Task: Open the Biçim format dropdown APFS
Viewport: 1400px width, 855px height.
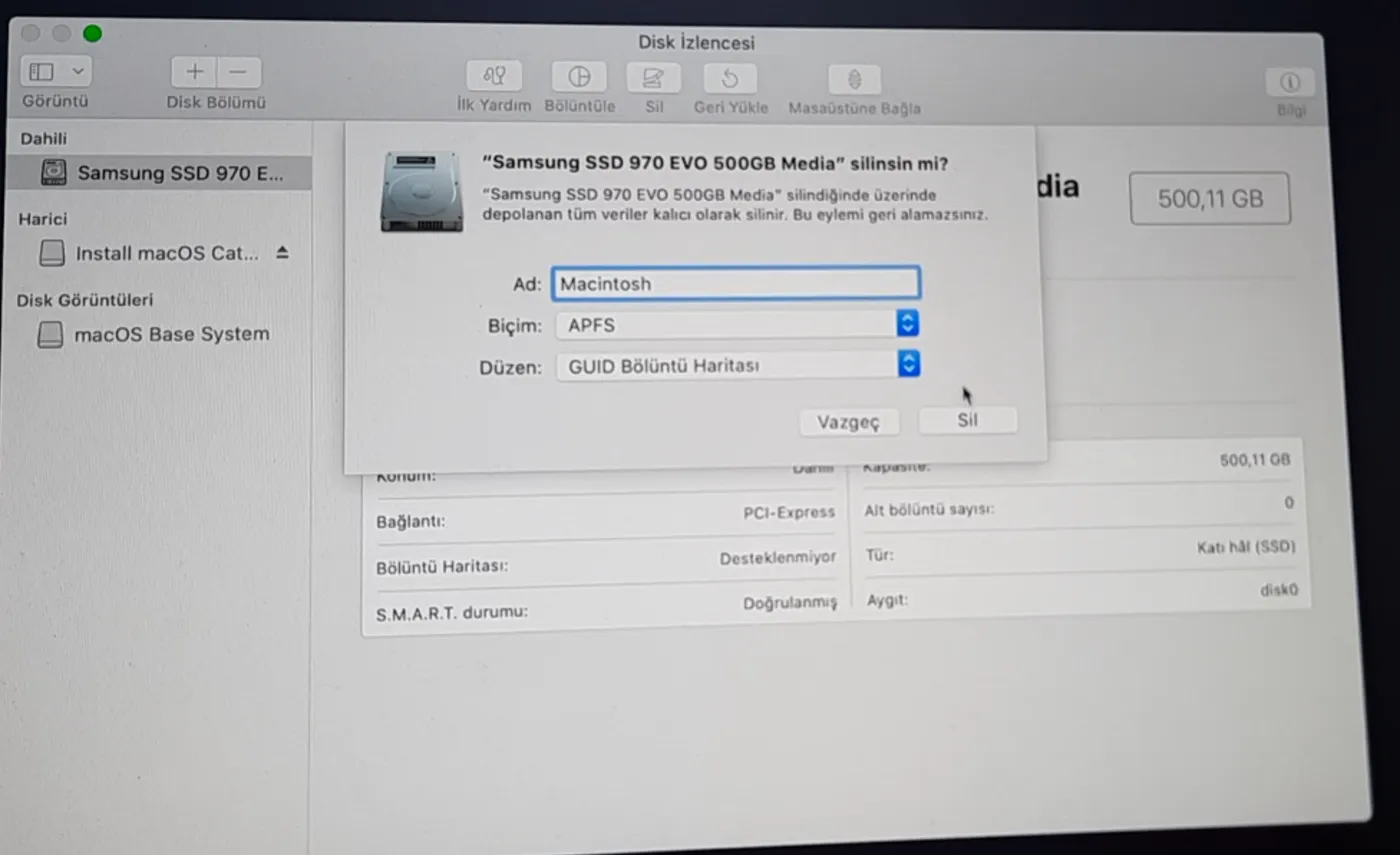Action: pos(737,324)
